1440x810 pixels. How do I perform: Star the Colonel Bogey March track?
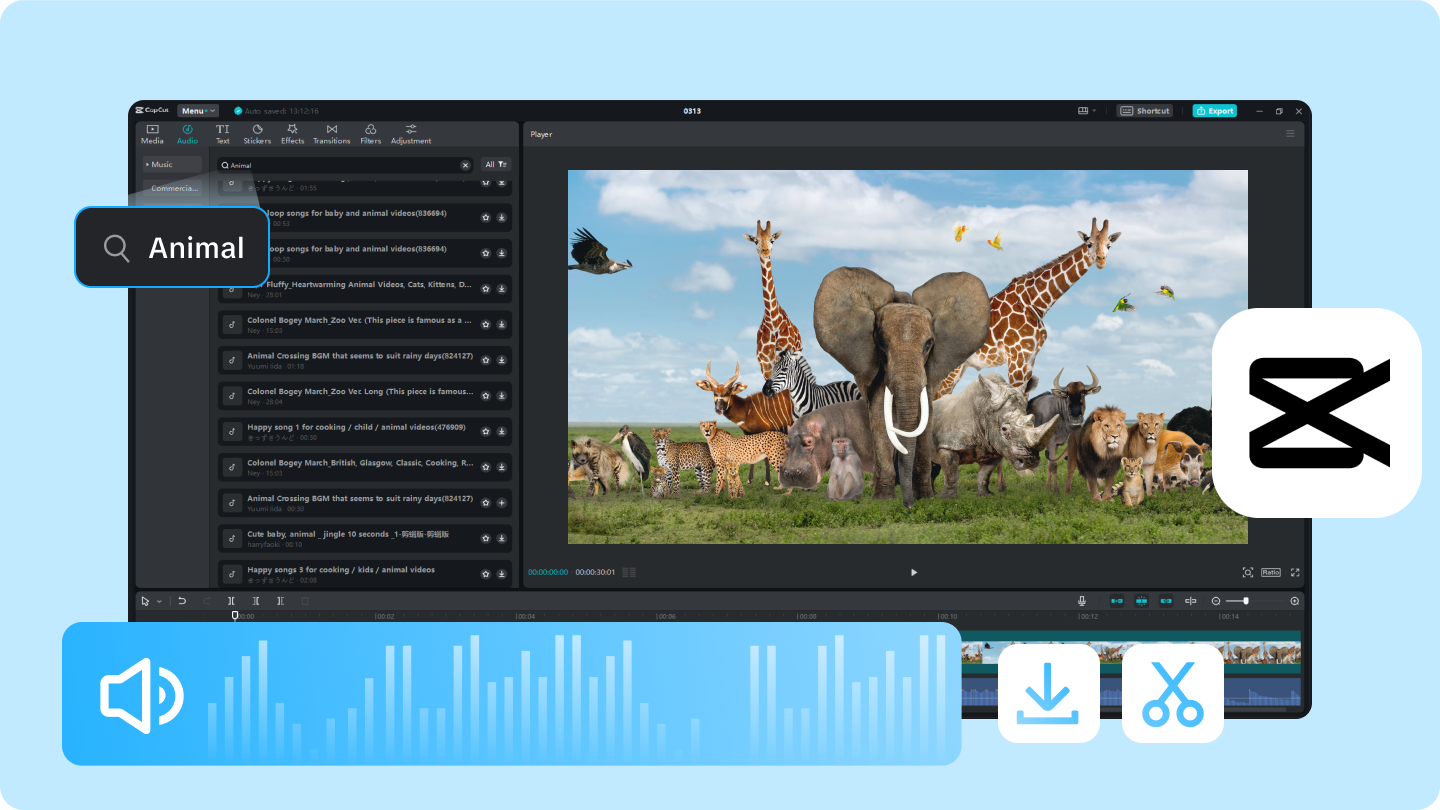coord(486,324)
